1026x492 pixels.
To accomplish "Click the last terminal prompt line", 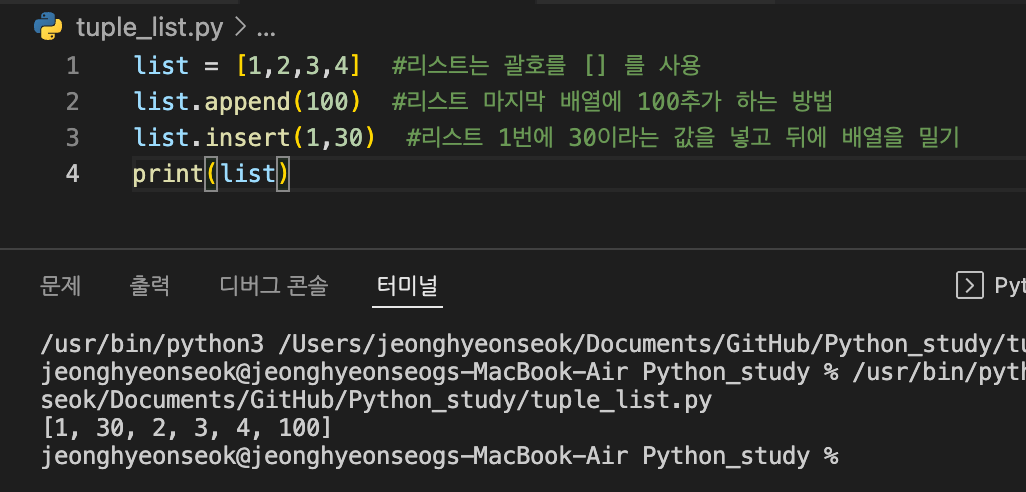I will pyautogui.click(x=440, y=456).
